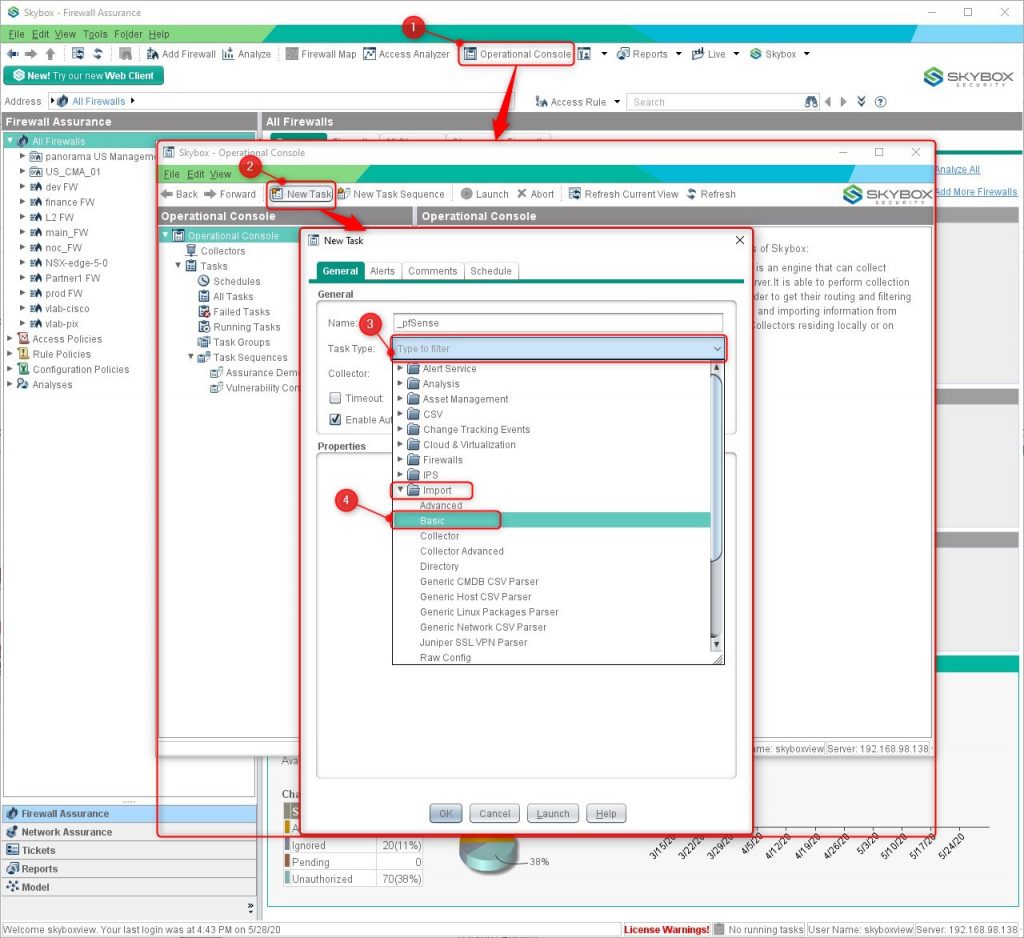Viewport: 1024px width, 938px height.
Task: Click the task type list scroll-down arrow
Action: click(x=716, y=644)
